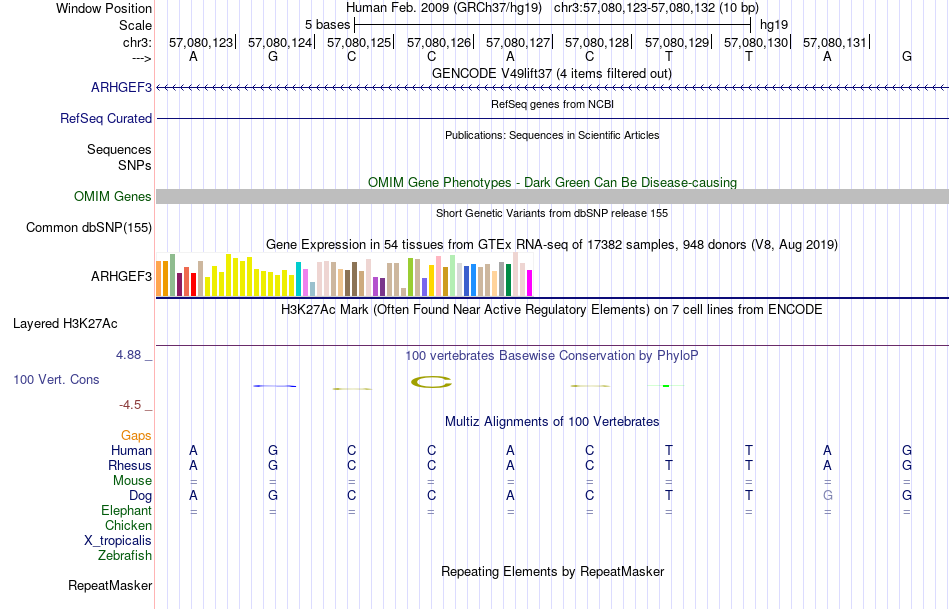Select the Human alignment row label
Screen dimensions: 950x609
click(131, 450)
